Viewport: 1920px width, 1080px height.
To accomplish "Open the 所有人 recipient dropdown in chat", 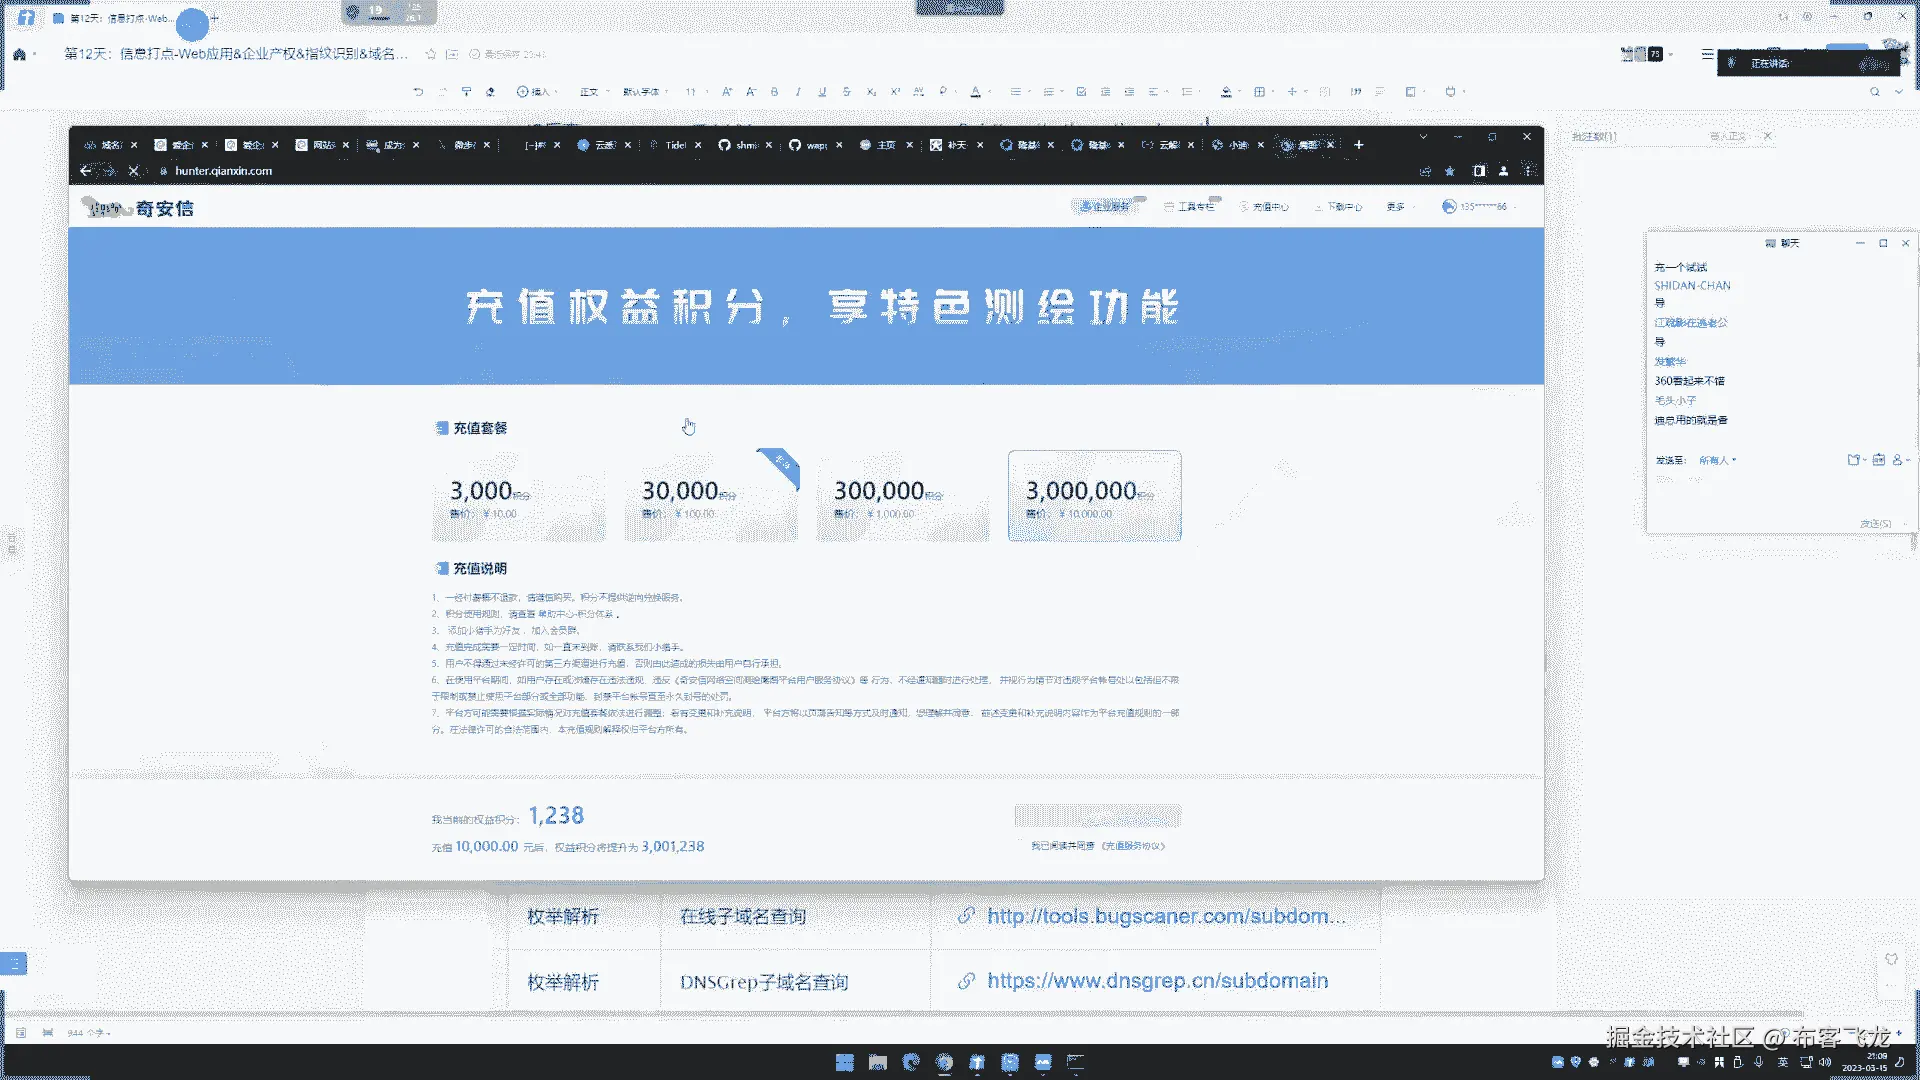I will 1718,460.
